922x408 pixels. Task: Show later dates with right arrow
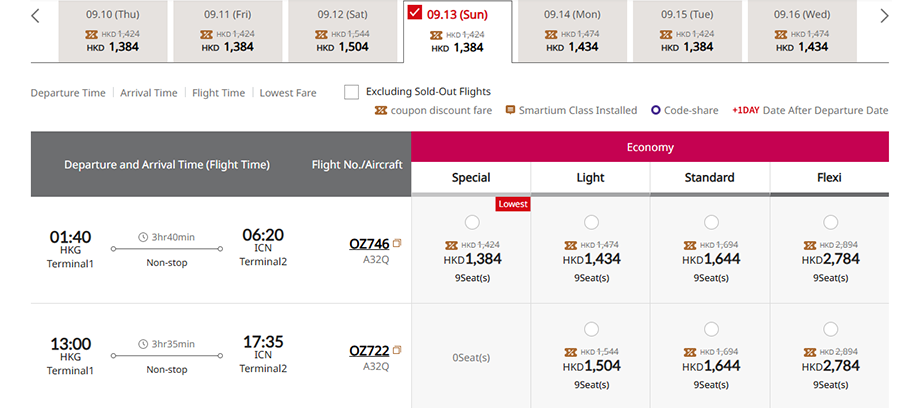pos(884,16)
